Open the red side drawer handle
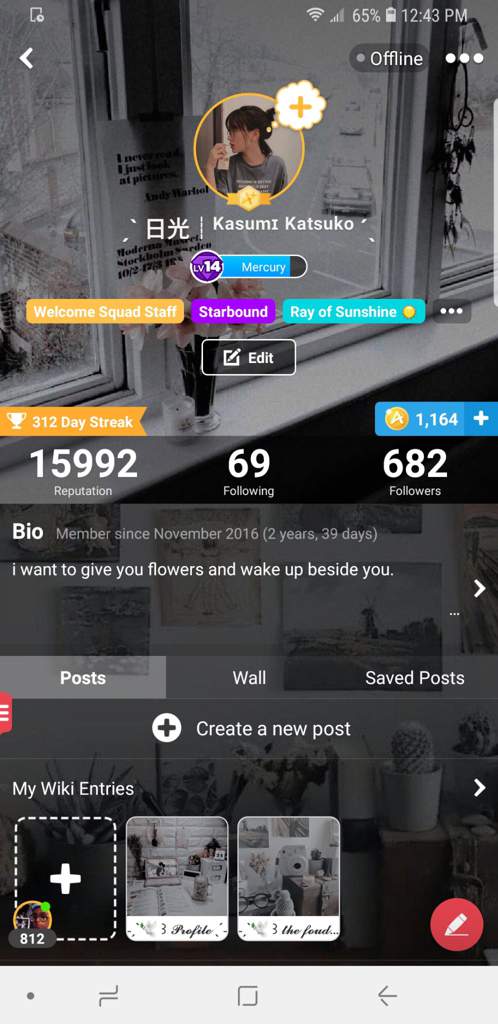 (x=5, y=712)
